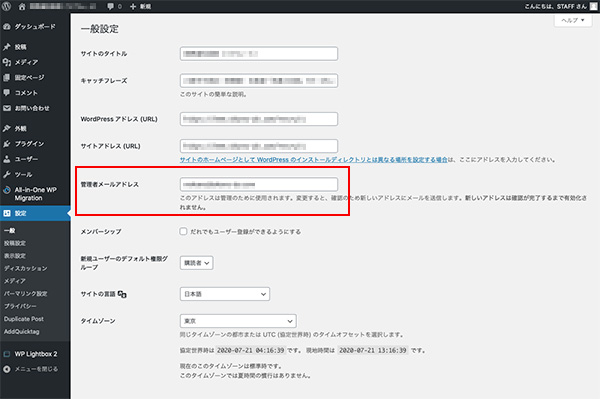Click the local time 2020-07-21 13:16:39
The height and width of the screenshot is (399, 600).
tap(373, 350)
